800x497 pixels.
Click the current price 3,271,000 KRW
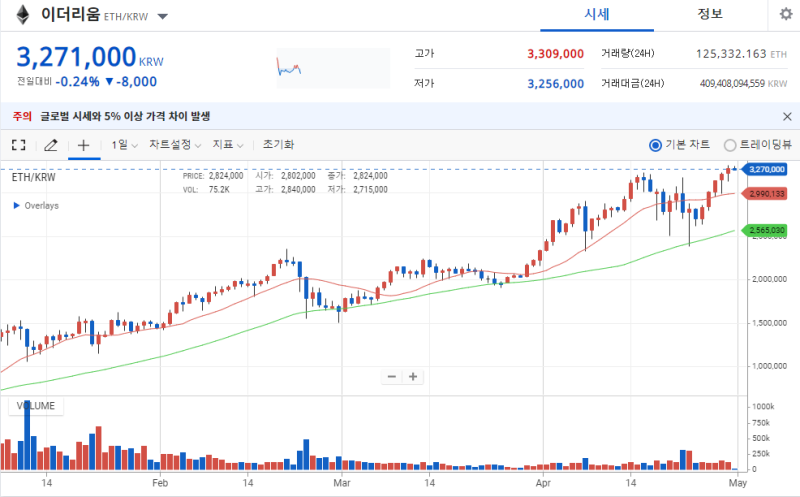point(90,57)
